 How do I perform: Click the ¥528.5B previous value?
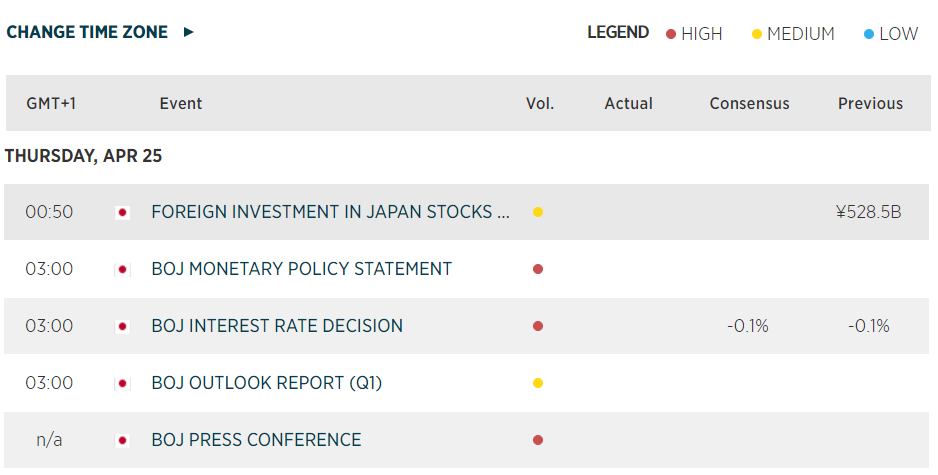pyautogui.click(x=869, y=212)
